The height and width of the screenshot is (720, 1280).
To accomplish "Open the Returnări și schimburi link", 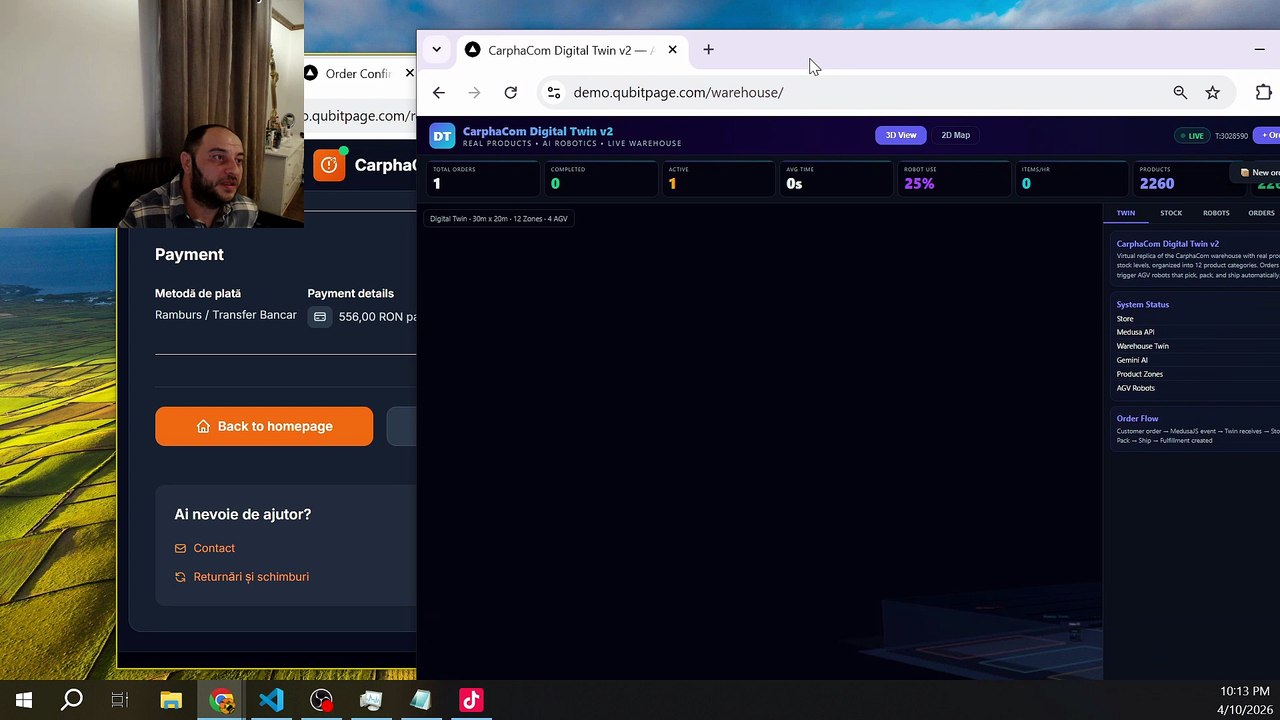I will [x=251, y=577].
